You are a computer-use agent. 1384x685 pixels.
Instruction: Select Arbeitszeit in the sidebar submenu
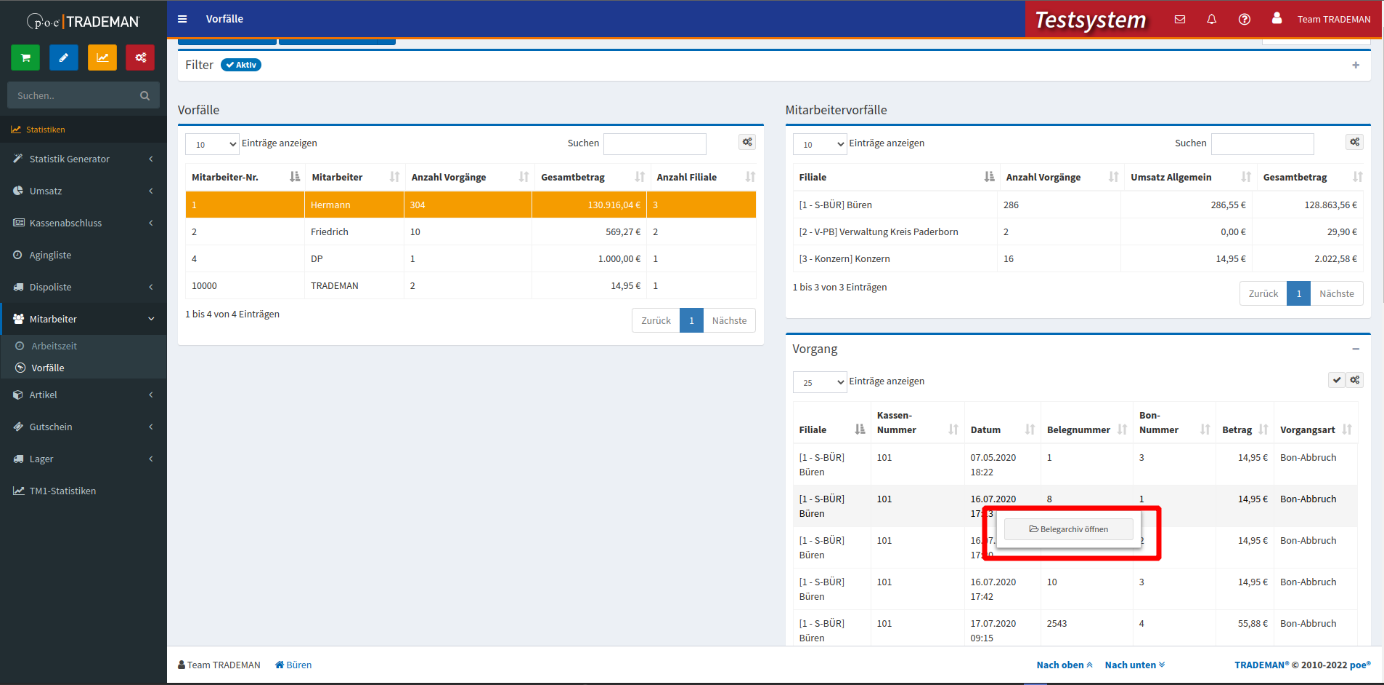(x=54, y=346)
